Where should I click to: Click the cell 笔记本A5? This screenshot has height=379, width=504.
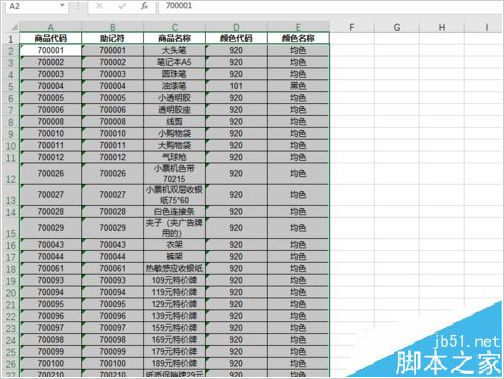(x=174, y=62)
